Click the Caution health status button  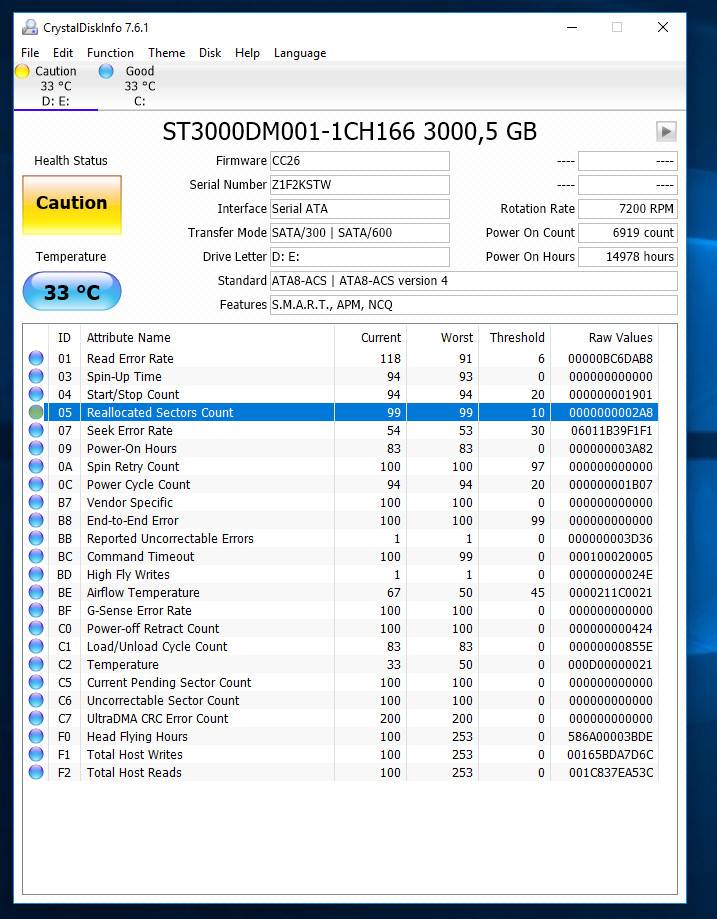(x=72, y=203)
